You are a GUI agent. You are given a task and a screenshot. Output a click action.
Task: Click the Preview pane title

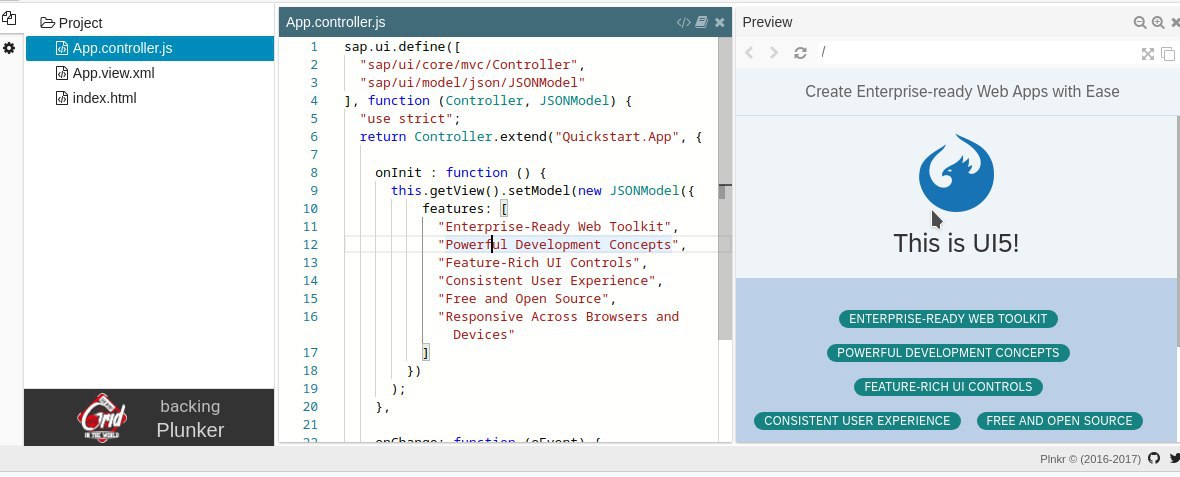coord(767,23)
